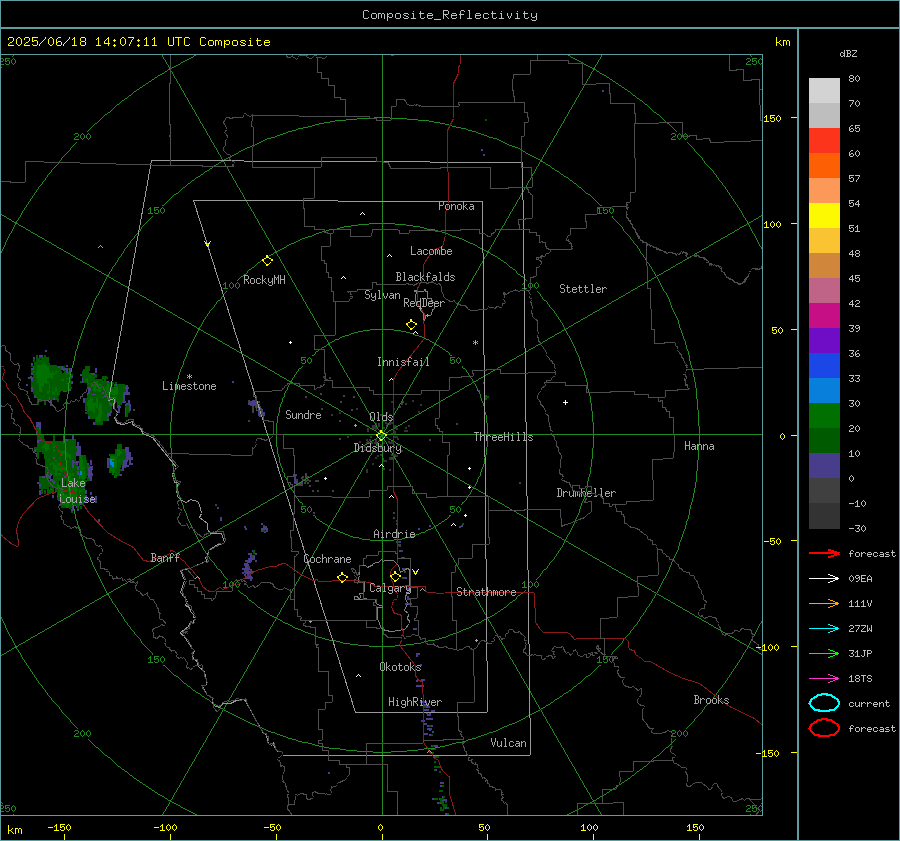The height and width of the screenshot is (841, 900).
Task: Click the Stettler city label
Action: 583,289
